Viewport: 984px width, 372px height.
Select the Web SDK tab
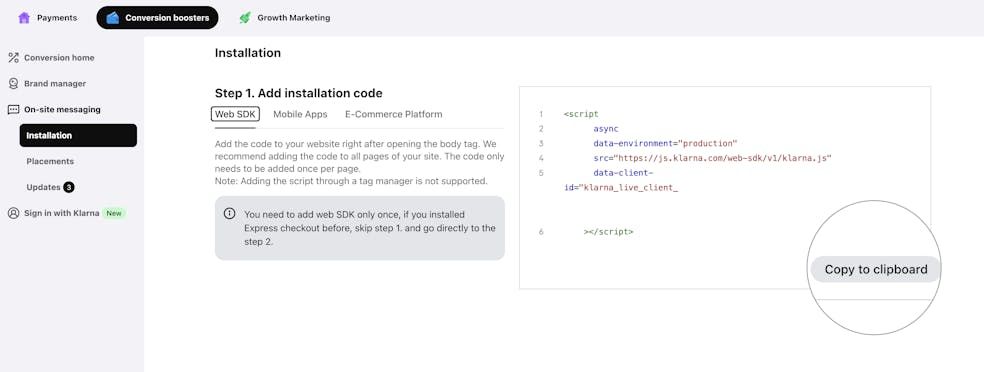(x=235, y=114)
